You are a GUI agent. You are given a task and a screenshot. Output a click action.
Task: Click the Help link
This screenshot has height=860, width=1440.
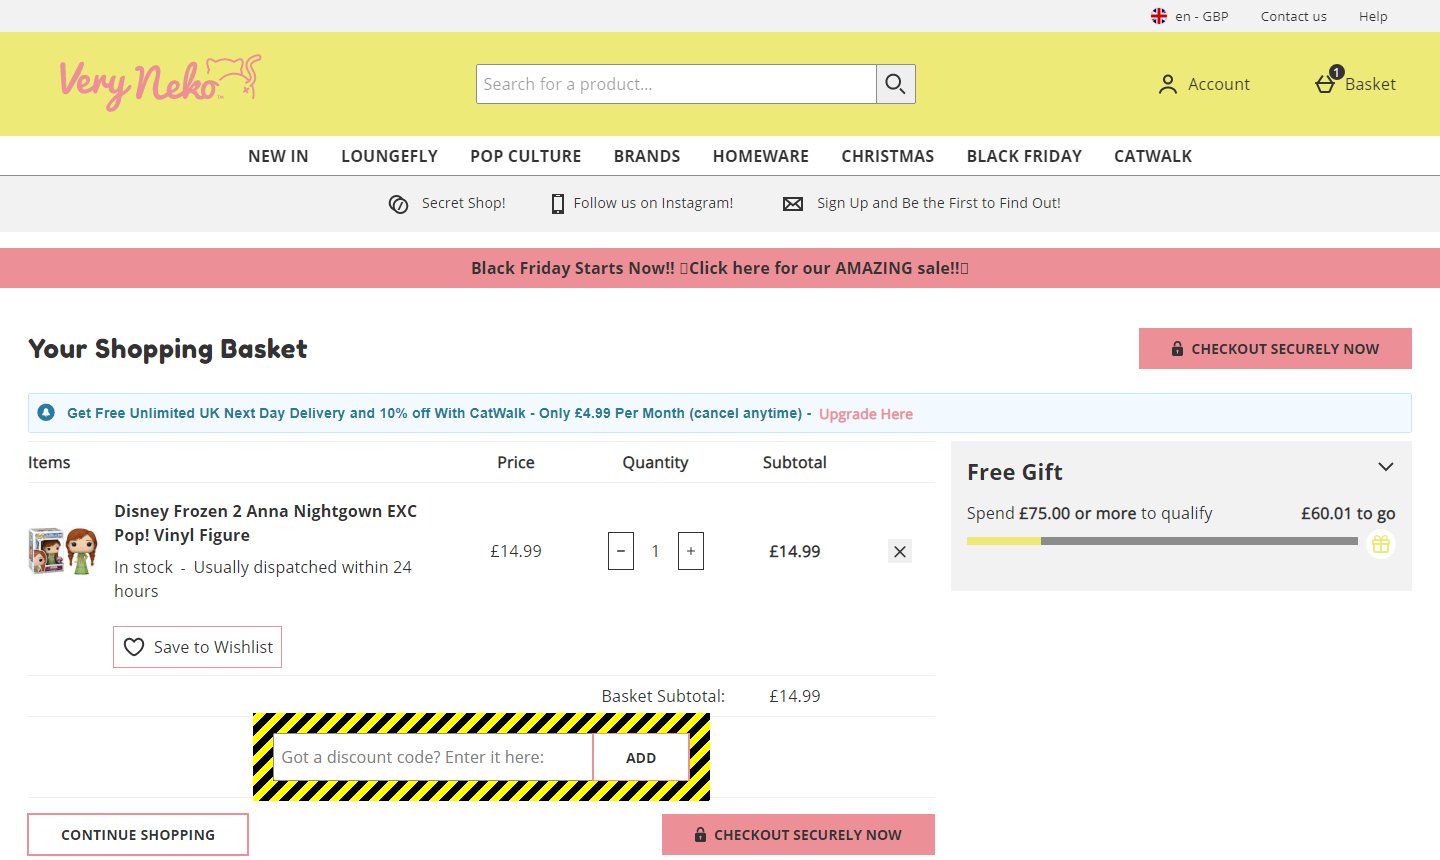[1373, 16]
